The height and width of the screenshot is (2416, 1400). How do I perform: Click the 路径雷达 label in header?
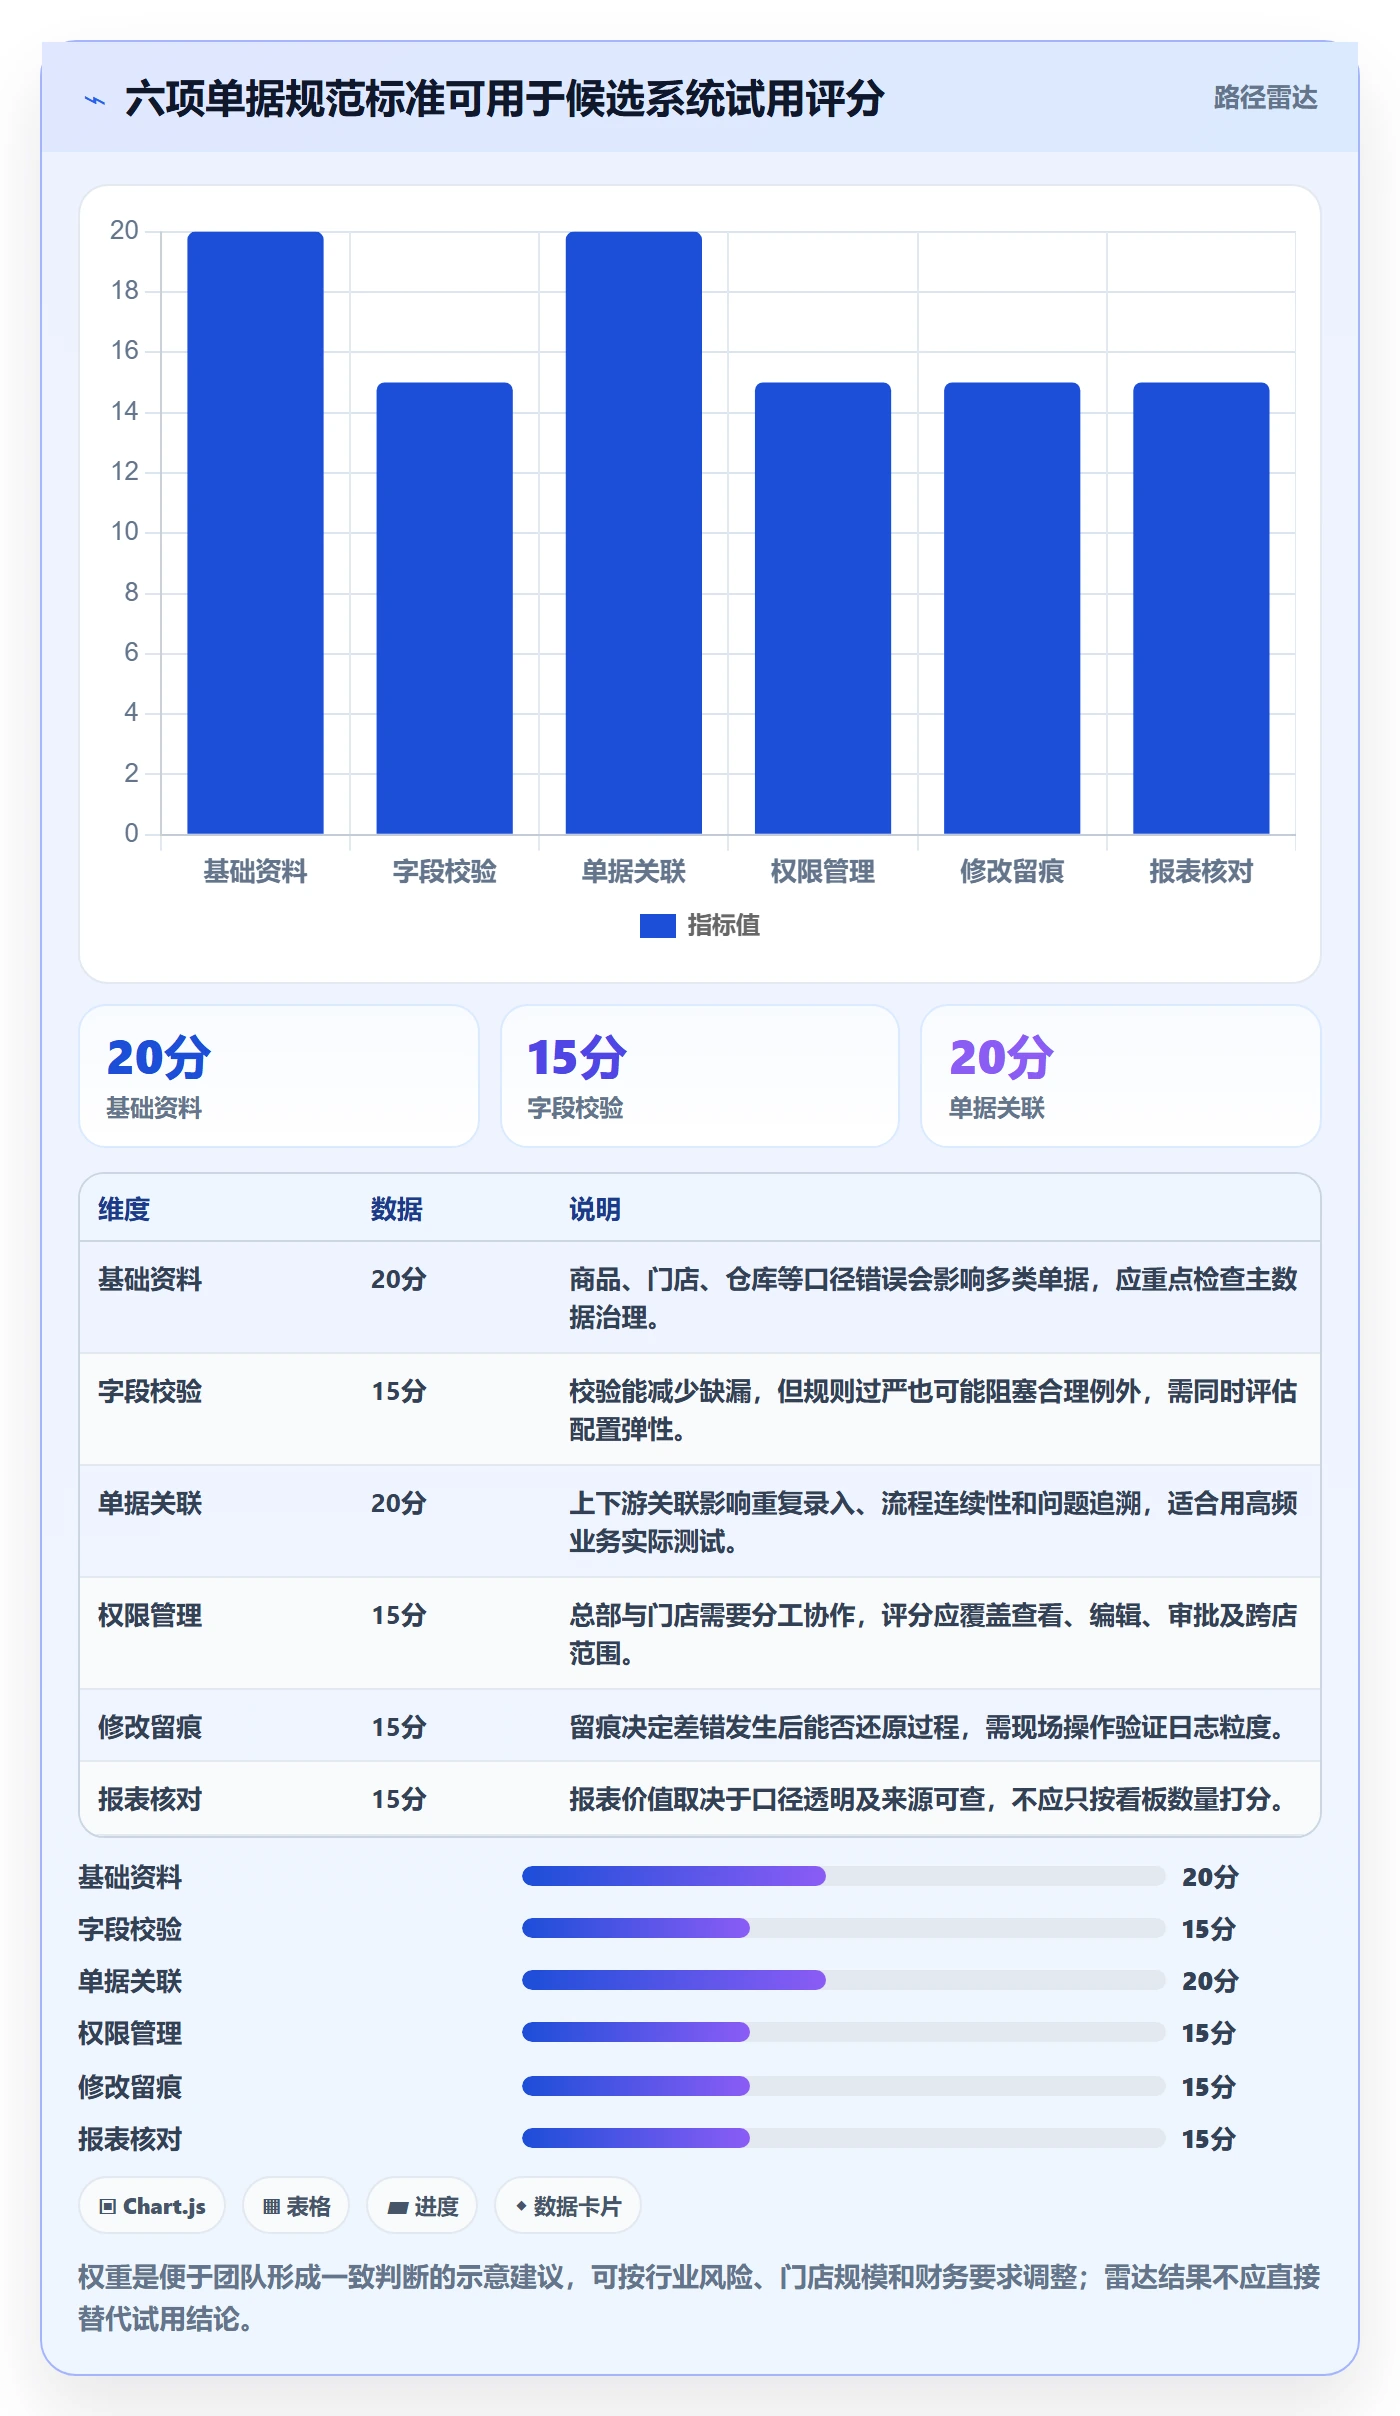point(1265,98)
